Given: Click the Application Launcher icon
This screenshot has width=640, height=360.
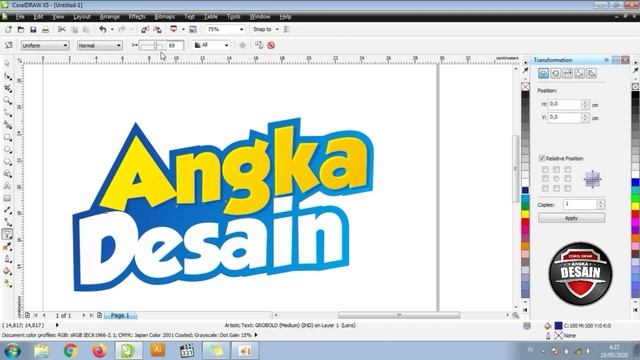Looking at the screenshot, I should (173, 29).
